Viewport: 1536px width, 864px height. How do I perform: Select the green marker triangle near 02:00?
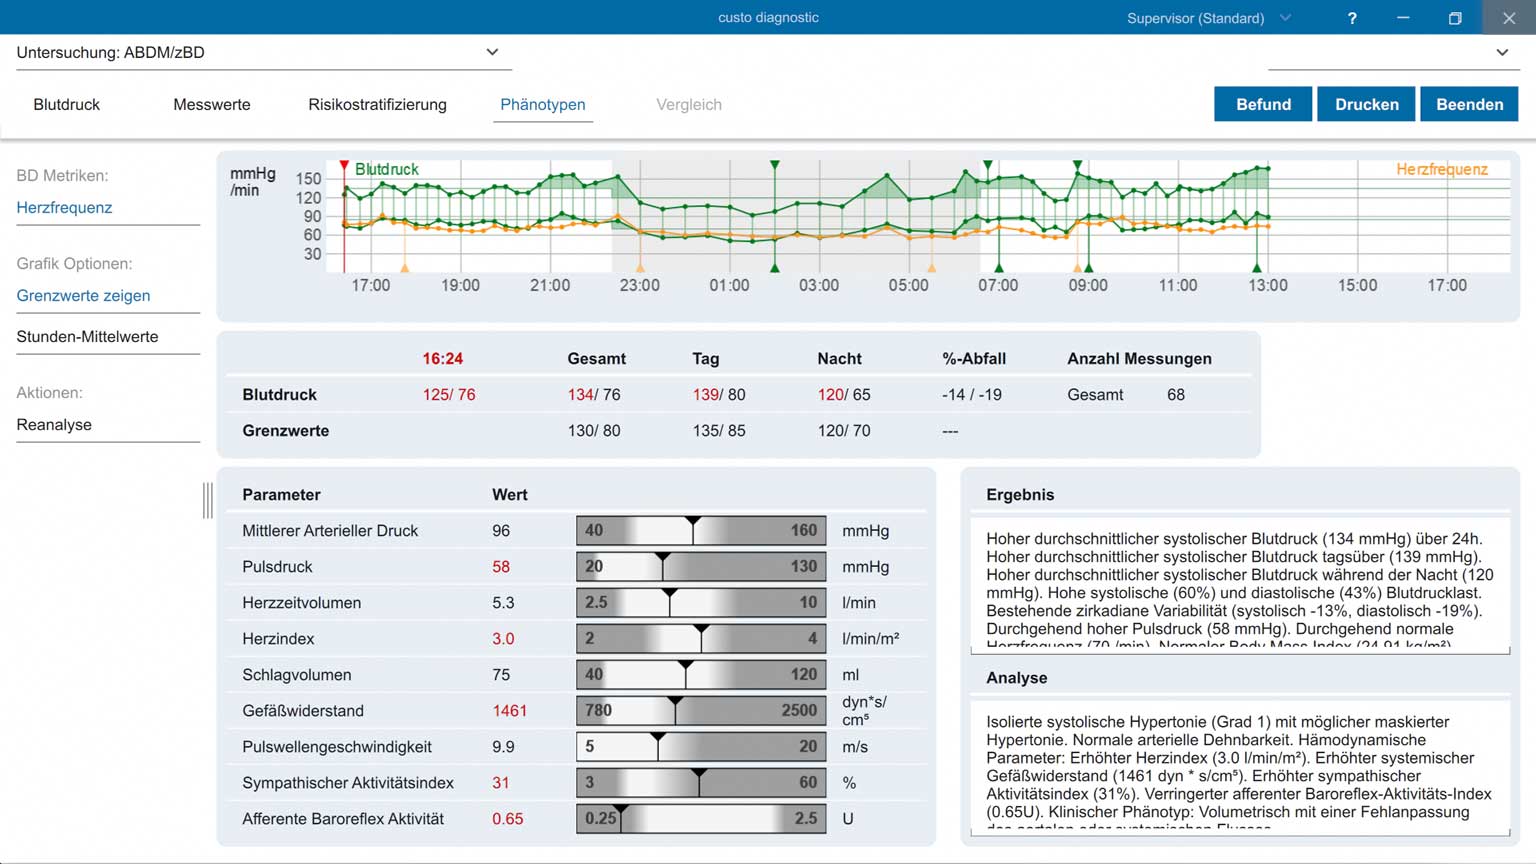click(x=775, y=165)
